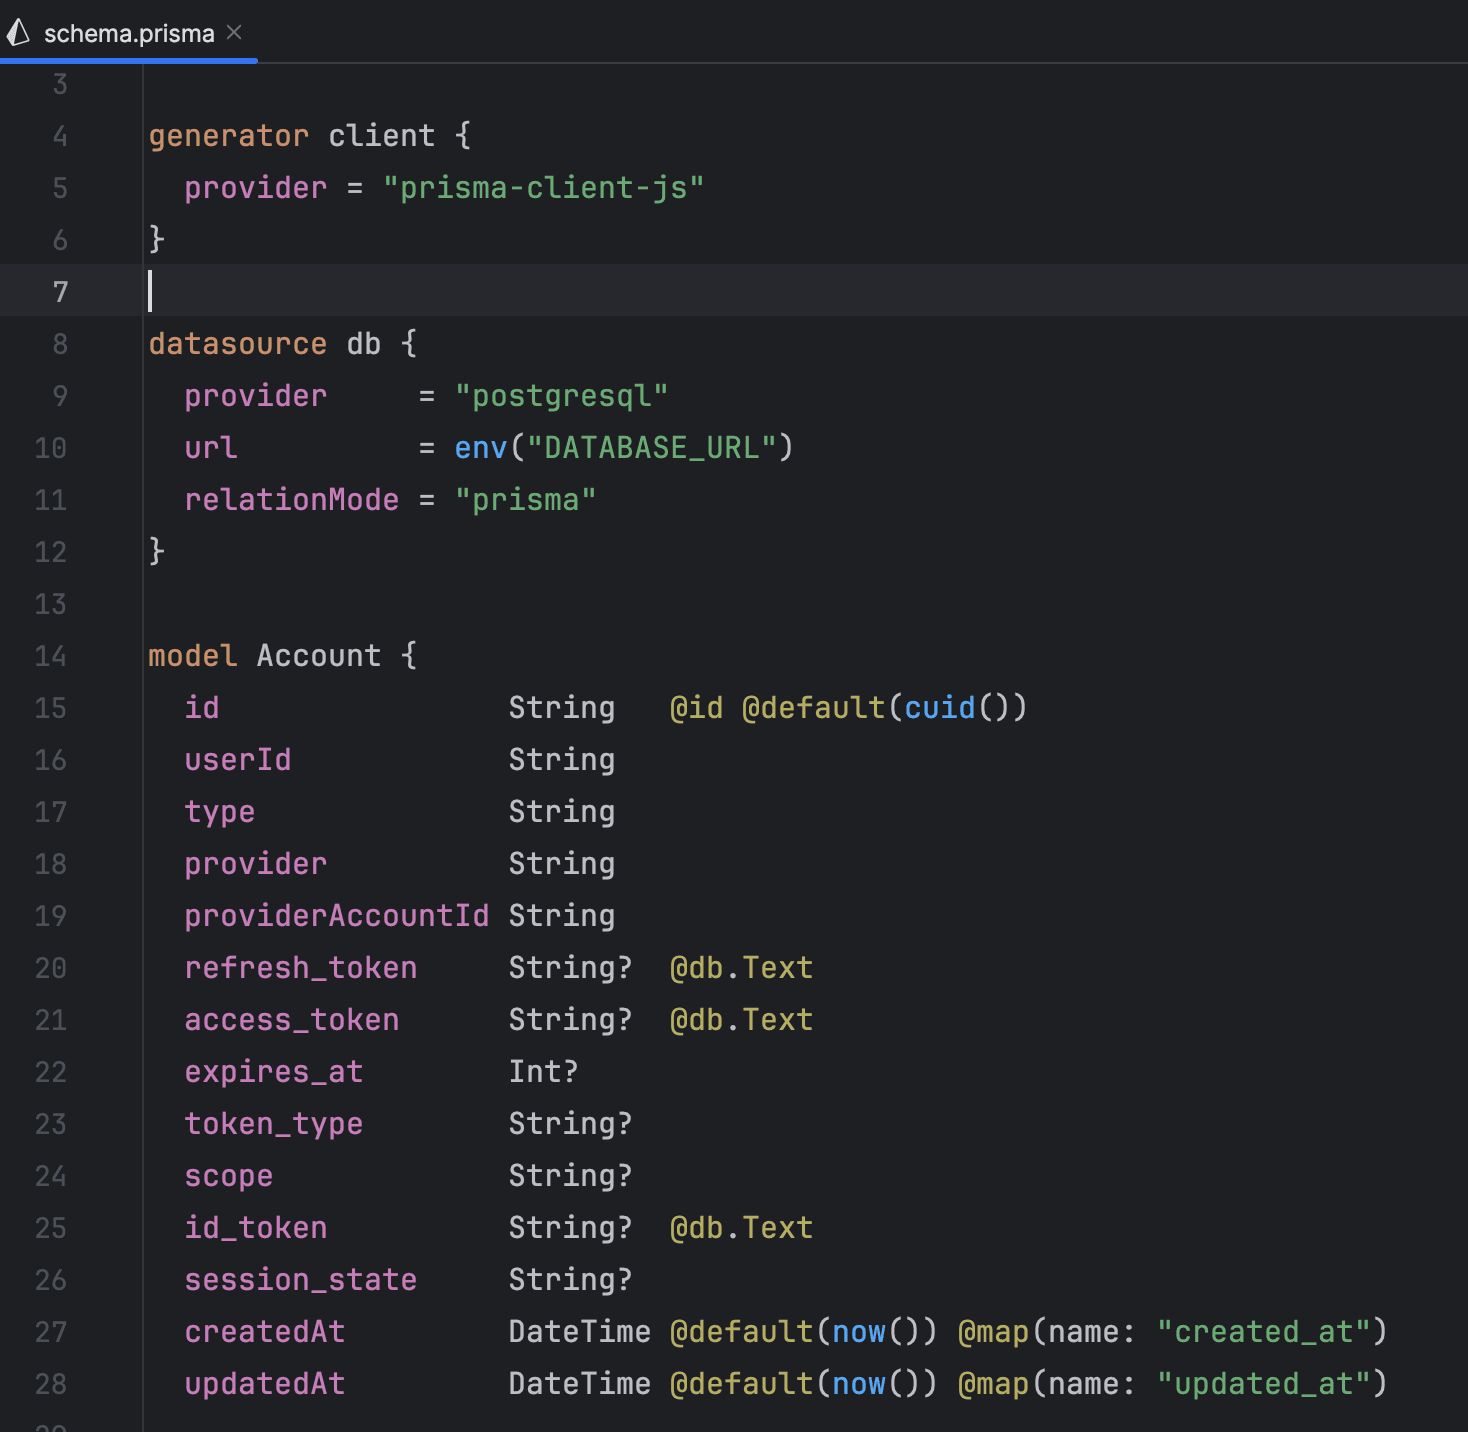Click line number 14 in the gutter
This screenshot has width=1468, height=1432.
pos(51,656)
